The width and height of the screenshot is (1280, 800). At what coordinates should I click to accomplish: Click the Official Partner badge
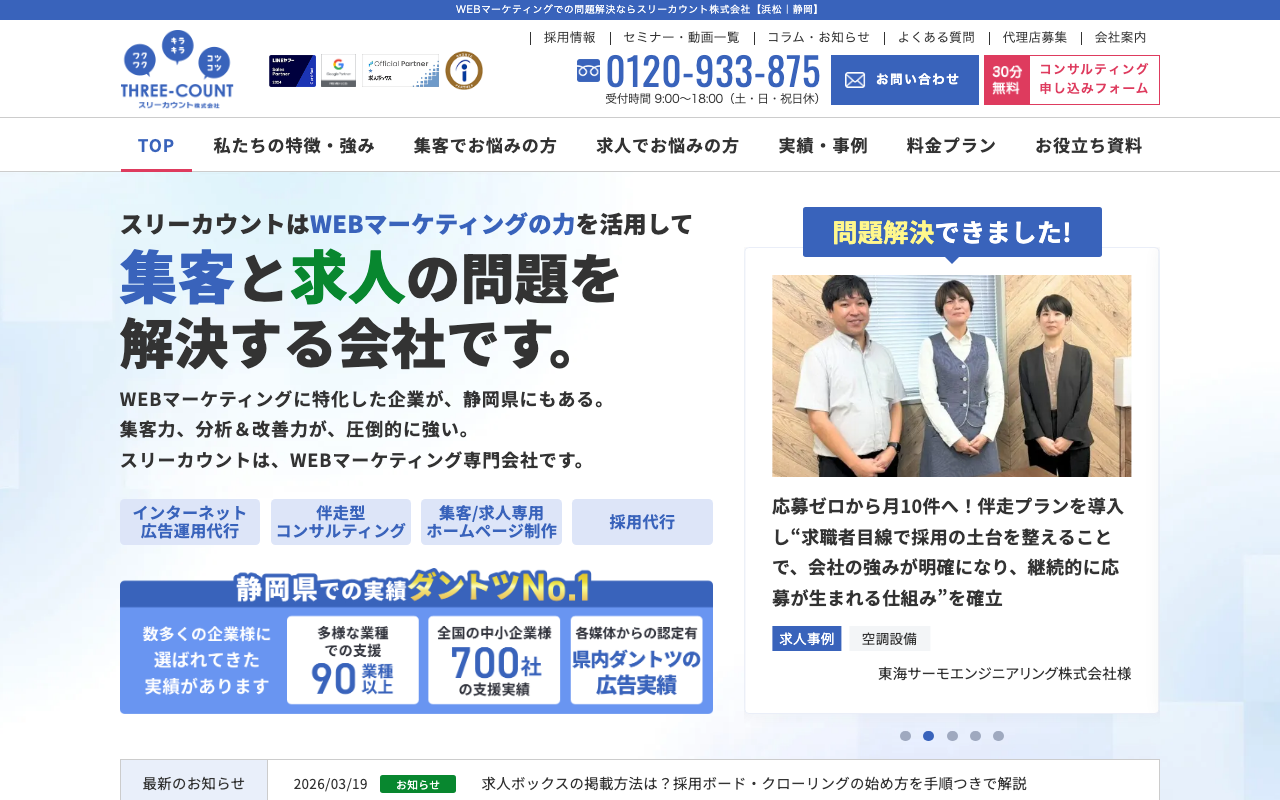[400, 71]
